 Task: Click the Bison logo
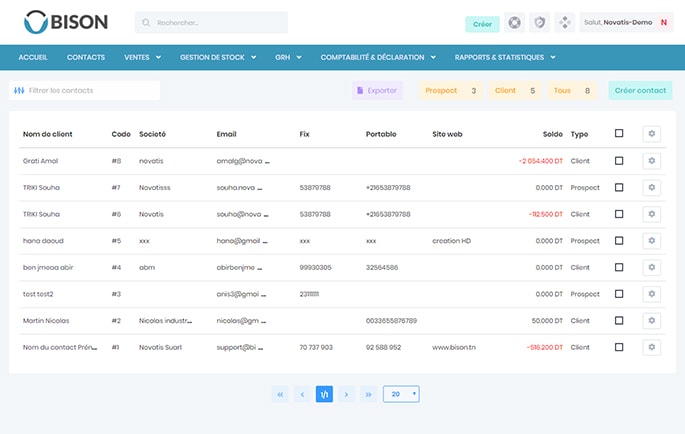point(66,22)
